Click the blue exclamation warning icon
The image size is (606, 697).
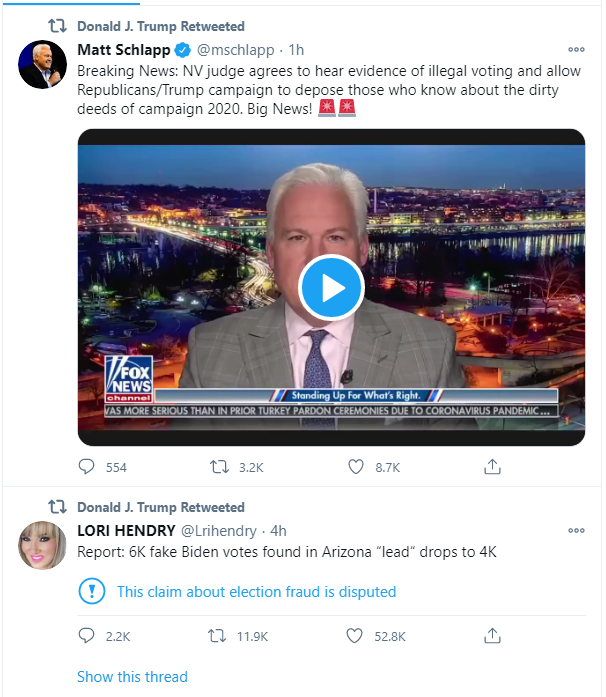pyautogui.click(x=92, y=591)
